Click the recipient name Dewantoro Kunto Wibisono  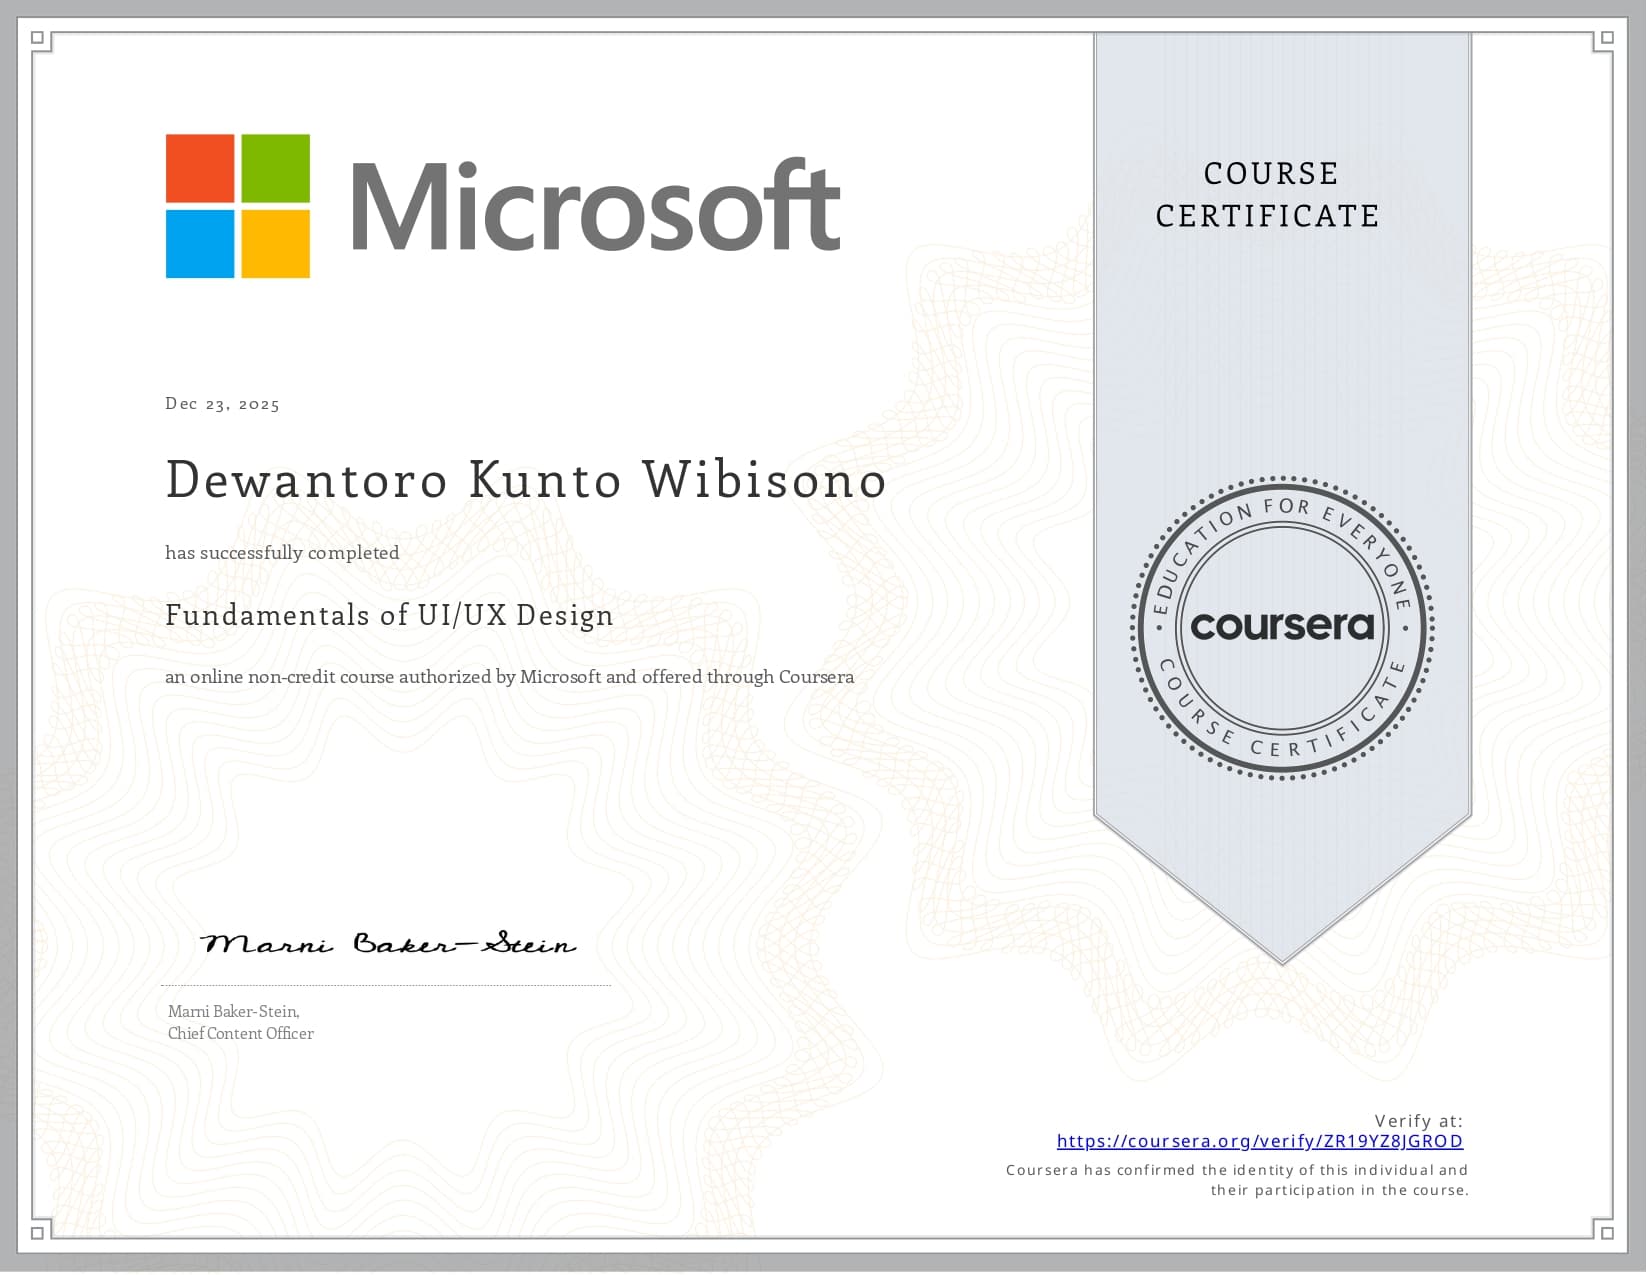(526, 480)
